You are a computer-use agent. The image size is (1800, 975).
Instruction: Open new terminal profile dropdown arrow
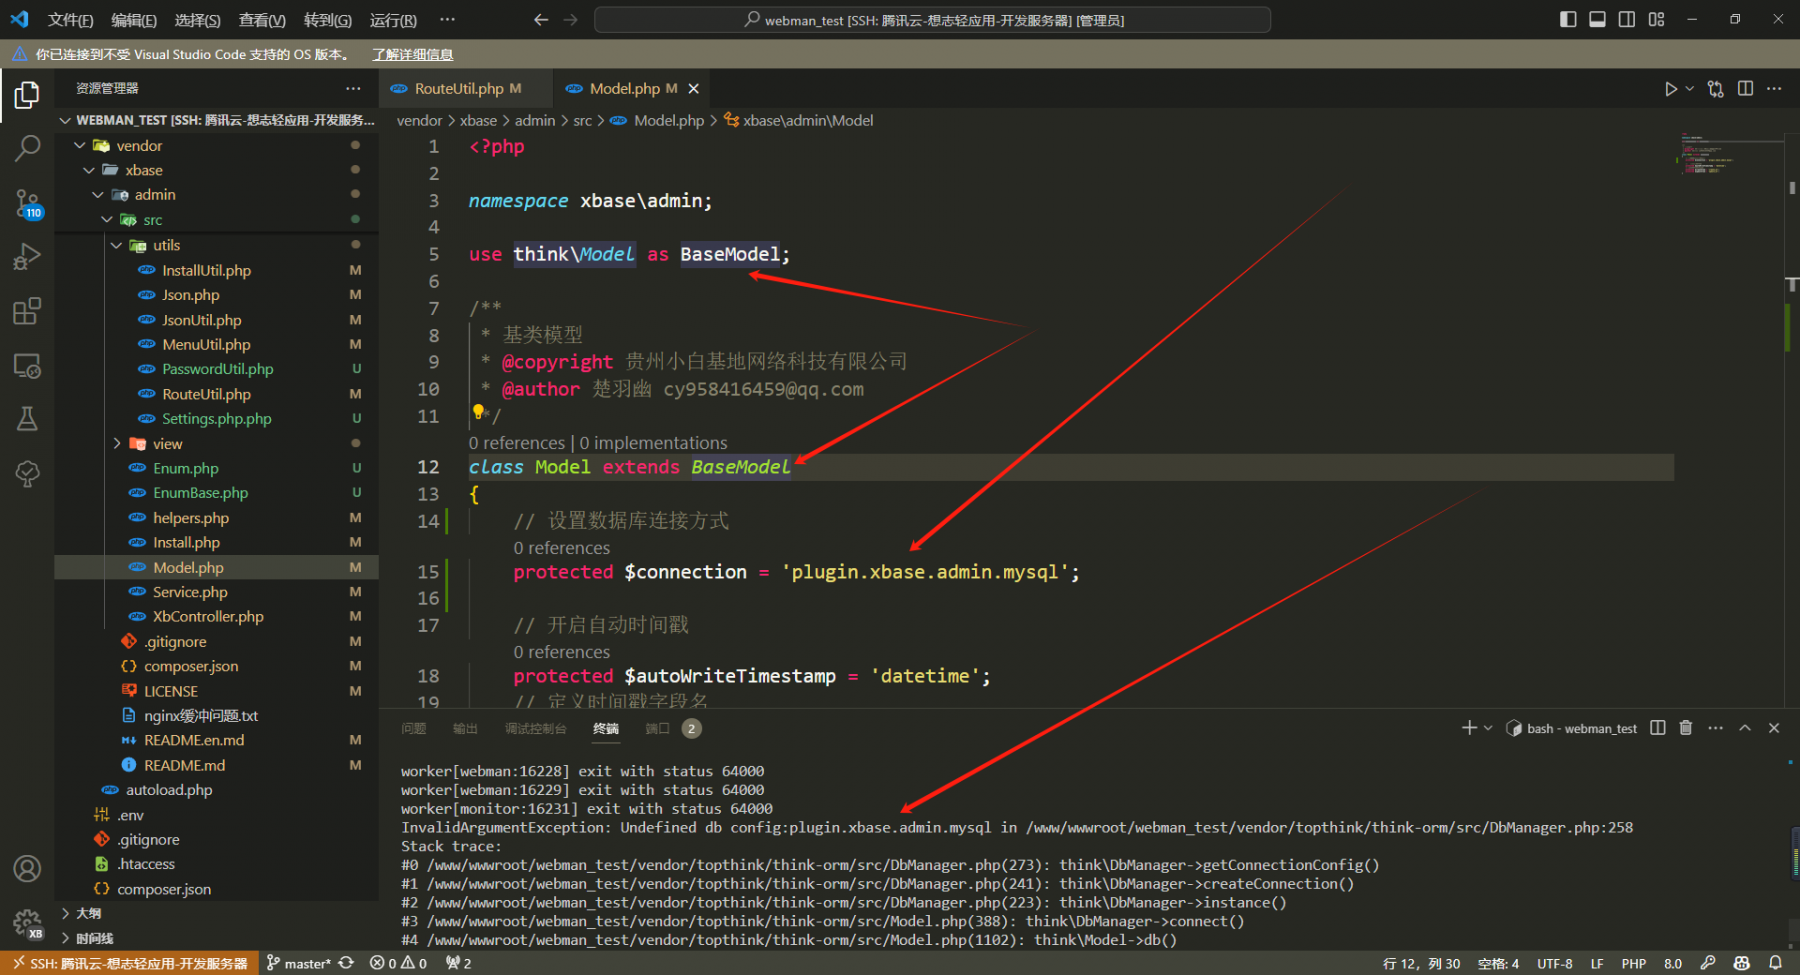pyautogui.click(x=1488, y=728)
